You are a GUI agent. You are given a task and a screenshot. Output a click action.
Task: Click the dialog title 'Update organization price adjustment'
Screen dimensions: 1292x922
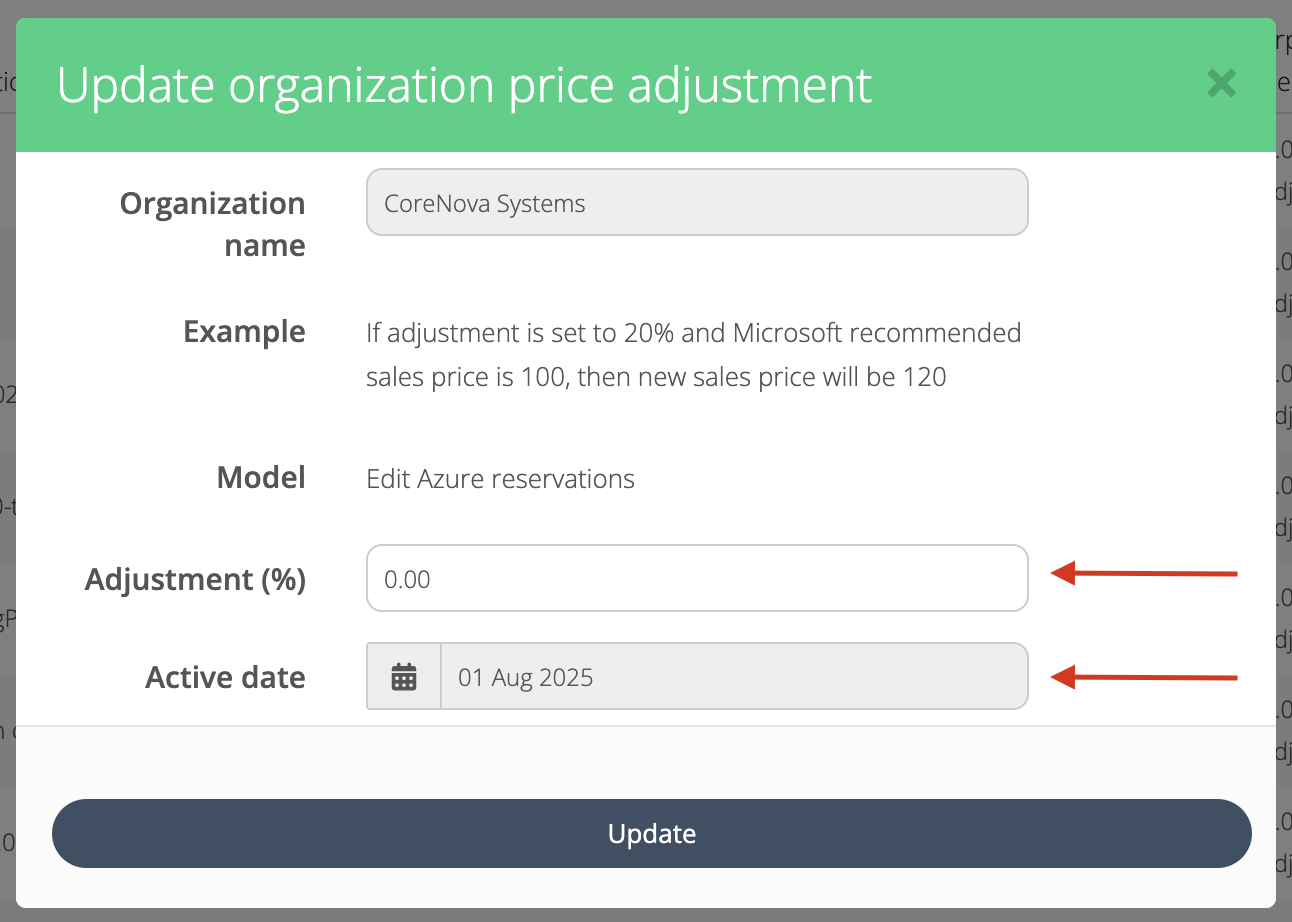point(464,85)
